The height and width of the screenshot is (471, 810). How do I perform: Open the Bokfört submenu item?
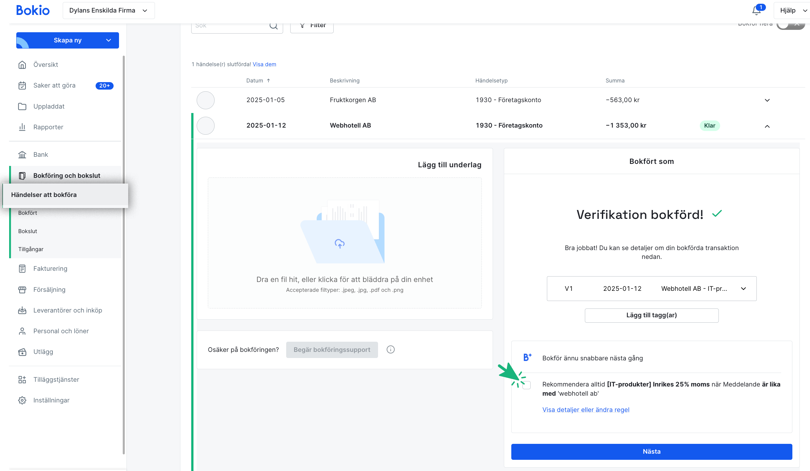point(28,213)
